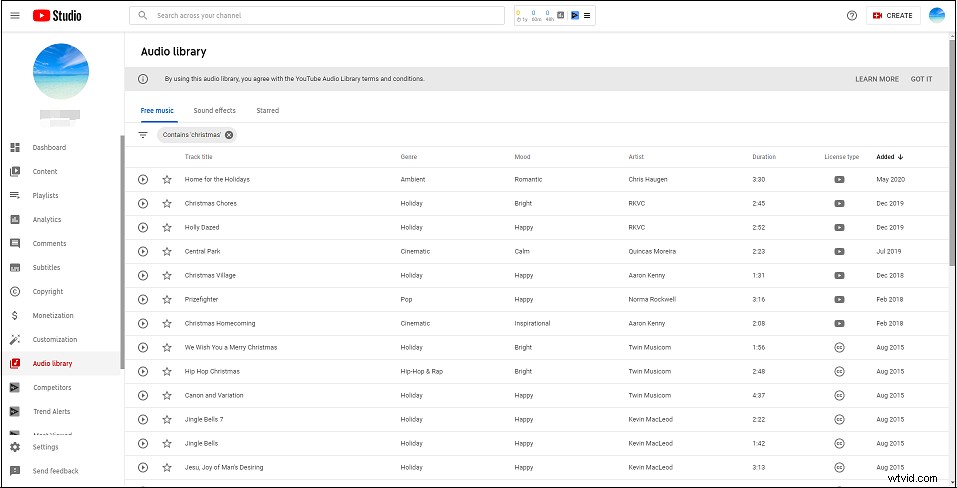Image resolution: width=957 pixels, height=488 pixels.
Task: Click the LEARN MORE link in banner
Action: 876,79
